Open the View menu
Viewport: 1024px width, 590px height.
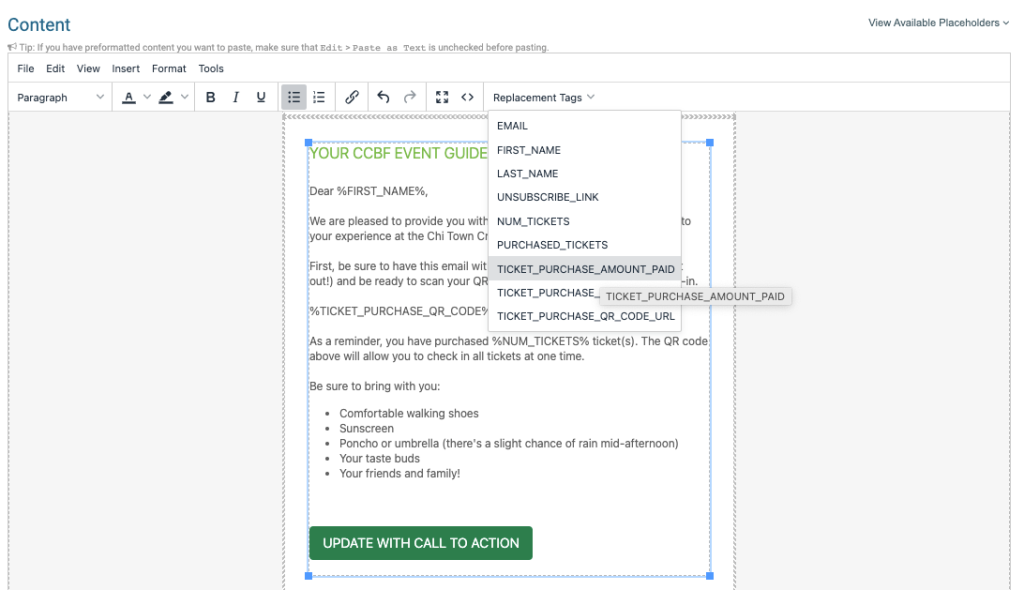pos(88,69)
